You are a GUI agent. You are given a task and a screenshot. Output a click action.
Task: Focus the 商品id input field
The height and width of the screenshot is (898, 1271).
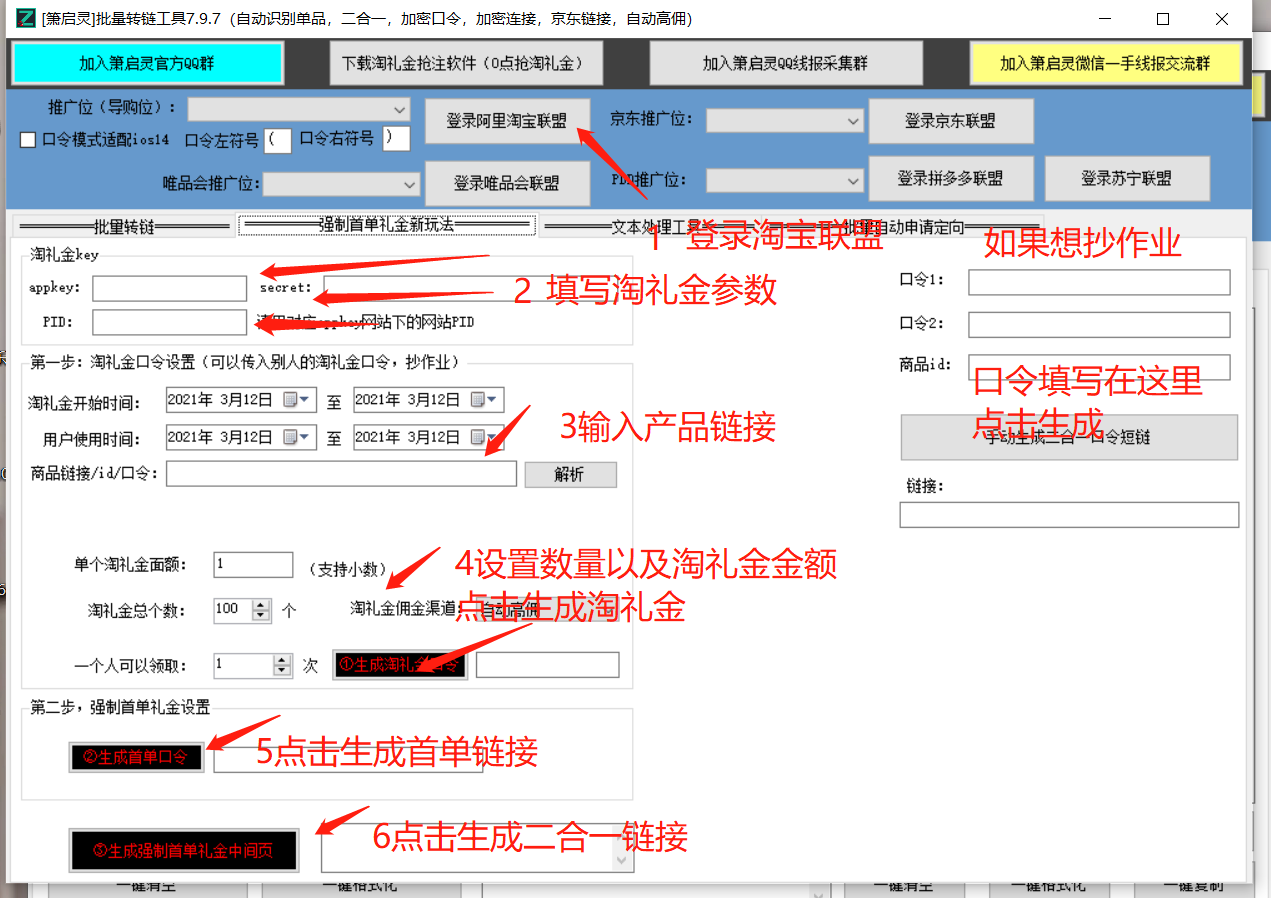tap(1099, 367)
